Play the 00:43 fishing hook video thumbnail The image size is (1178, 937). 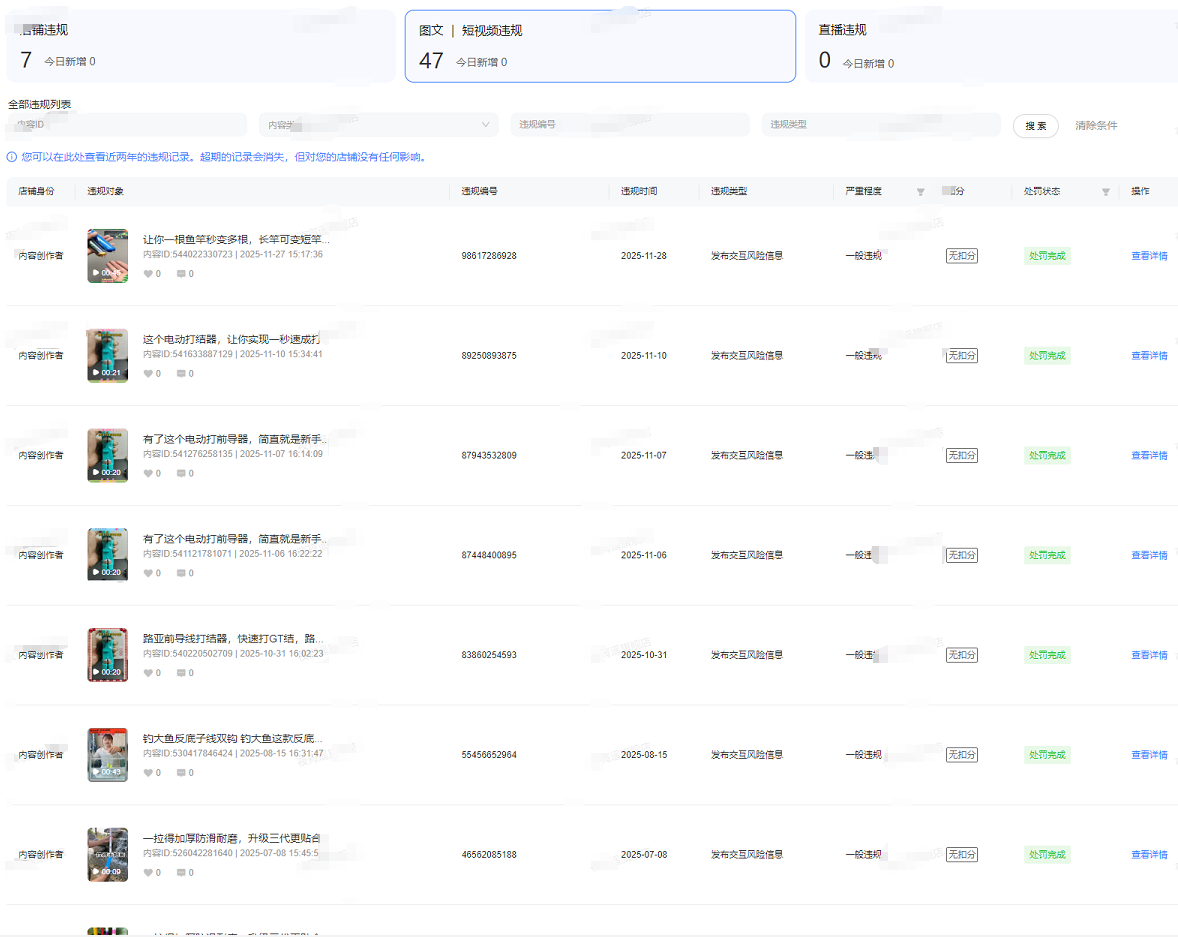107,755
